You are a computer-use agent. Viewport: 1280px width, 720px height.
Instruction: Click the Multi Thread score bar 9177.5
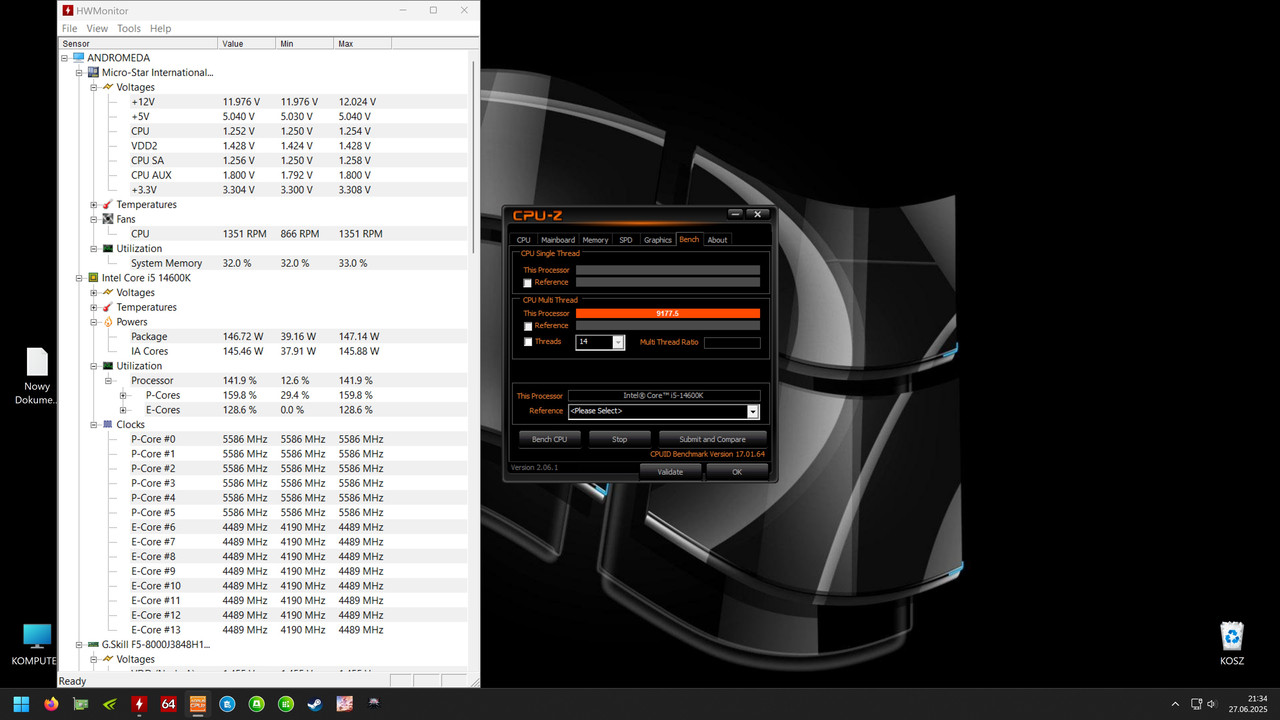(668, 314)
